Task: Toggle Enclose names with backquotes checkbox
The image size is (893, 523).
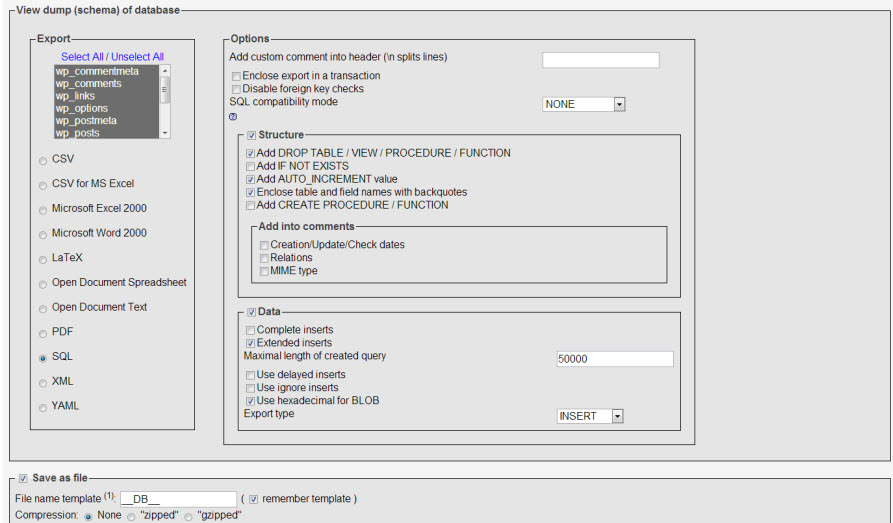Action: coord(250,193)
